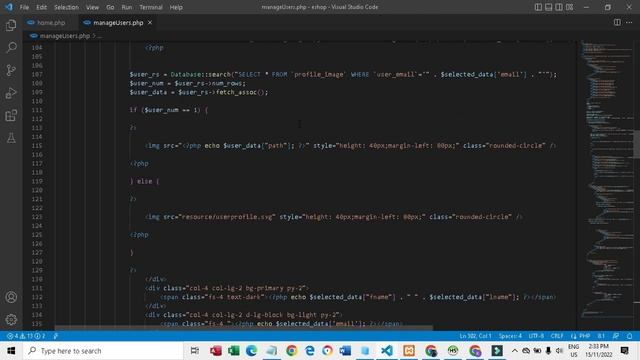
Task: Close the manageUsers.php tab
Action: [x=150, y=22]
